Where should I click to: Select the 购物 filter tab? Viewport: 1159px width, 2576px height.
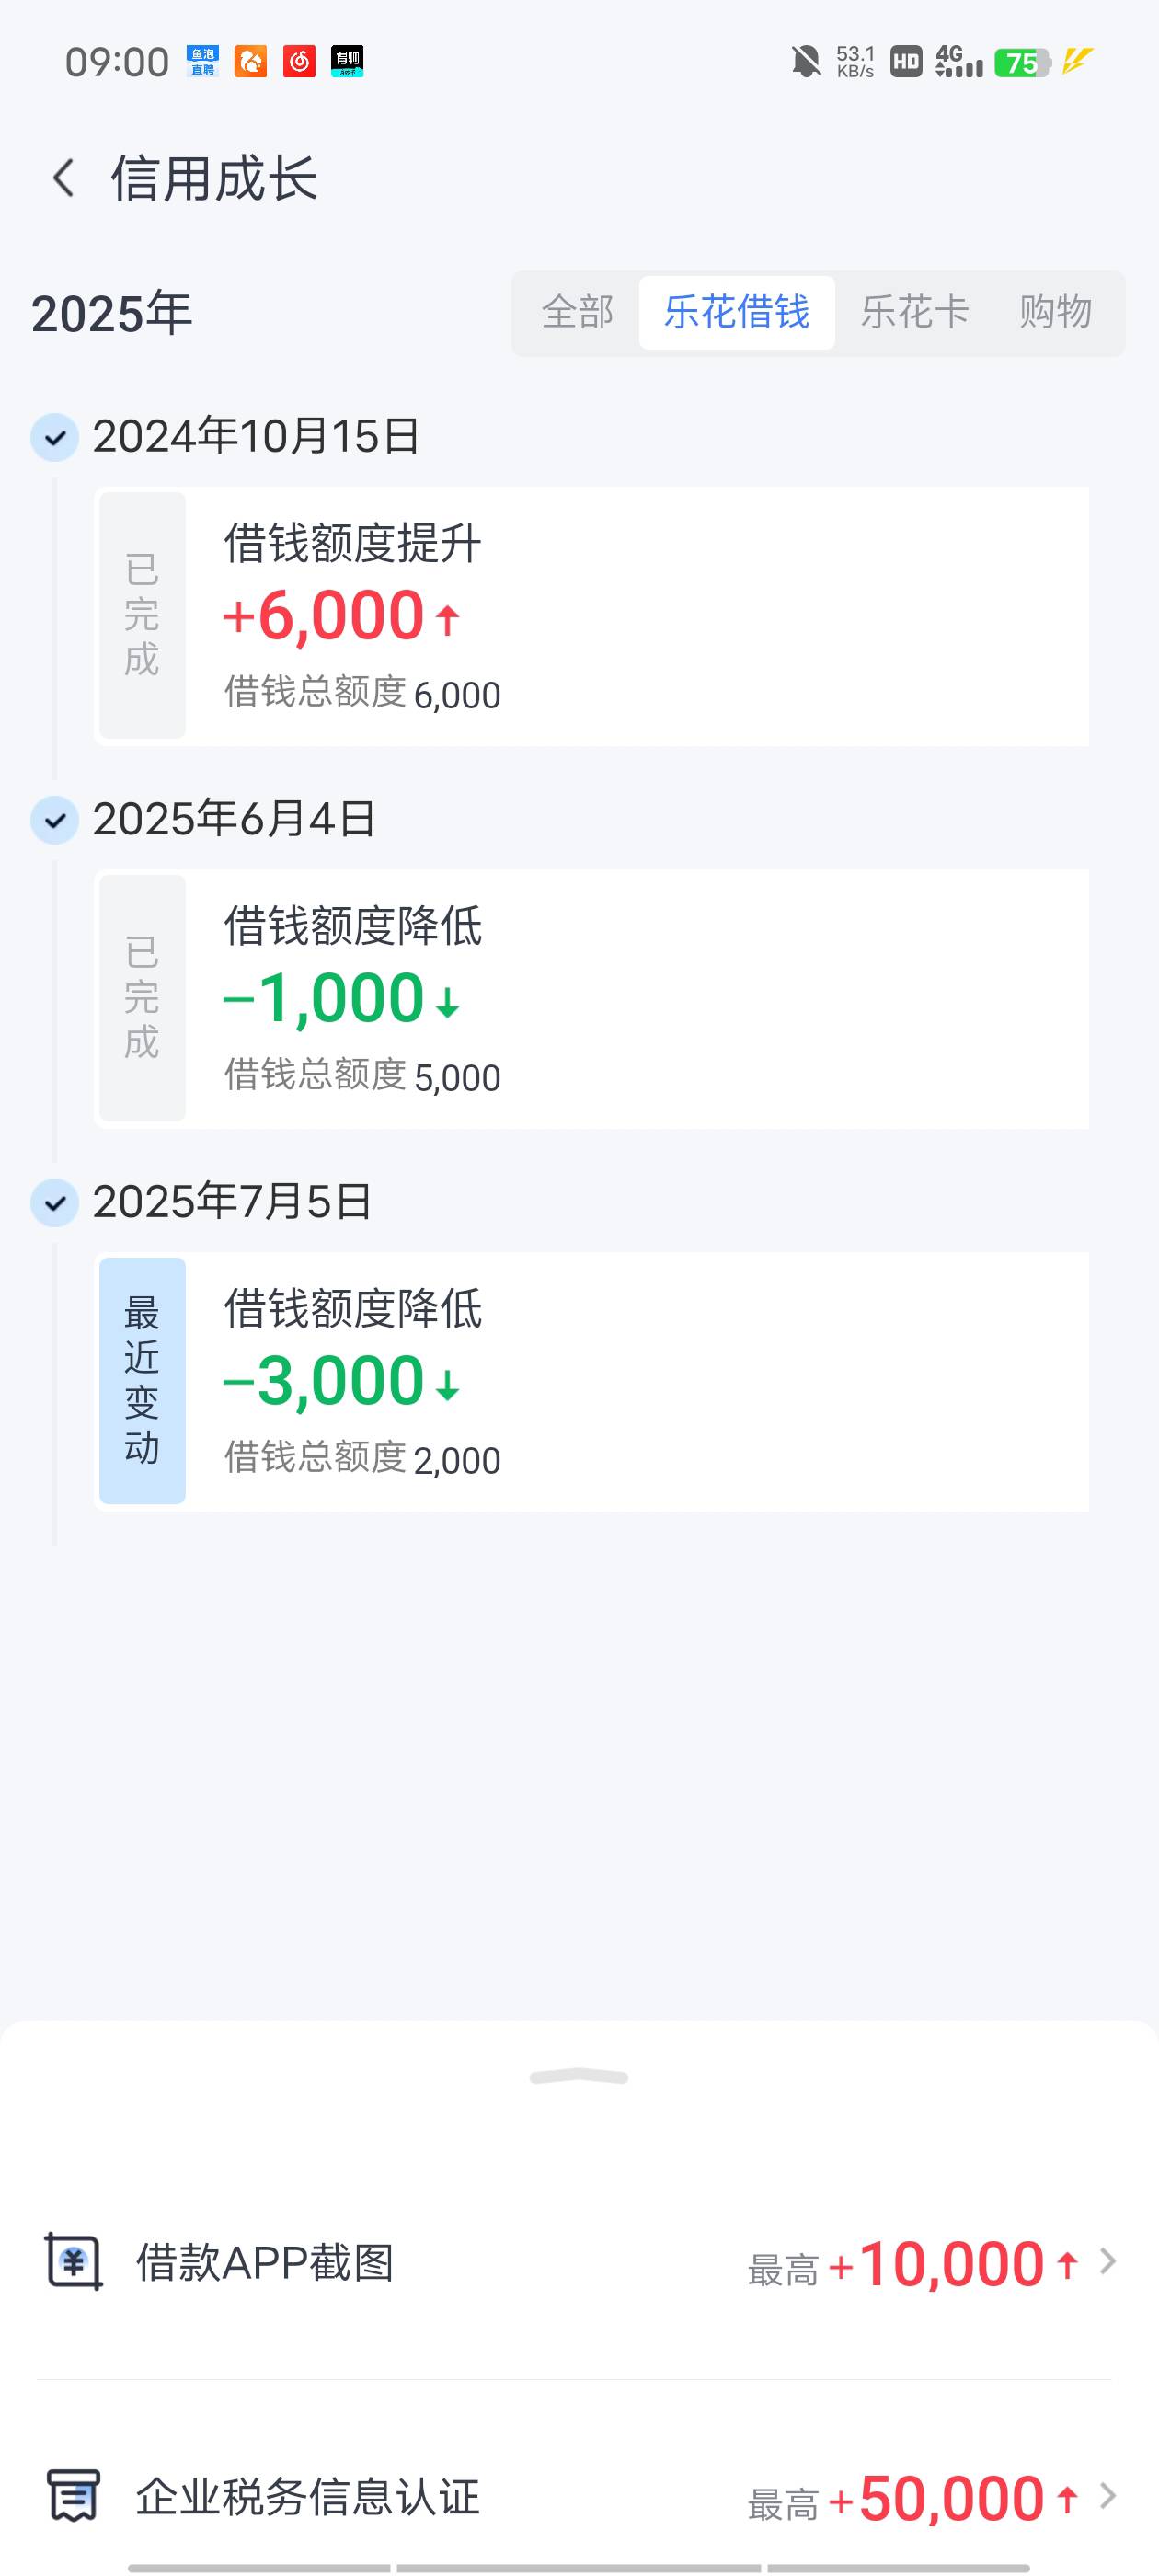[1055, 312]
